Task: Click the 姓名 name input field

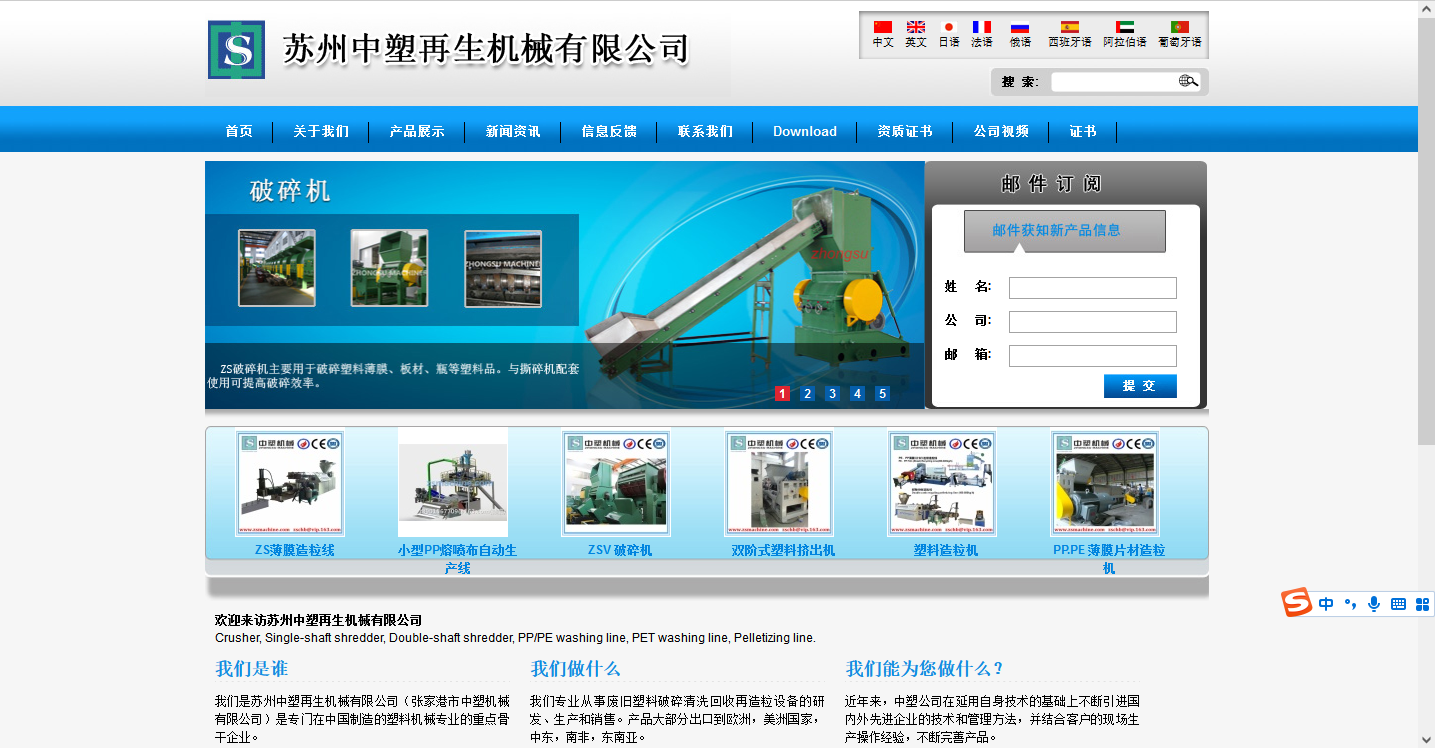Action: pos(1092,288)
